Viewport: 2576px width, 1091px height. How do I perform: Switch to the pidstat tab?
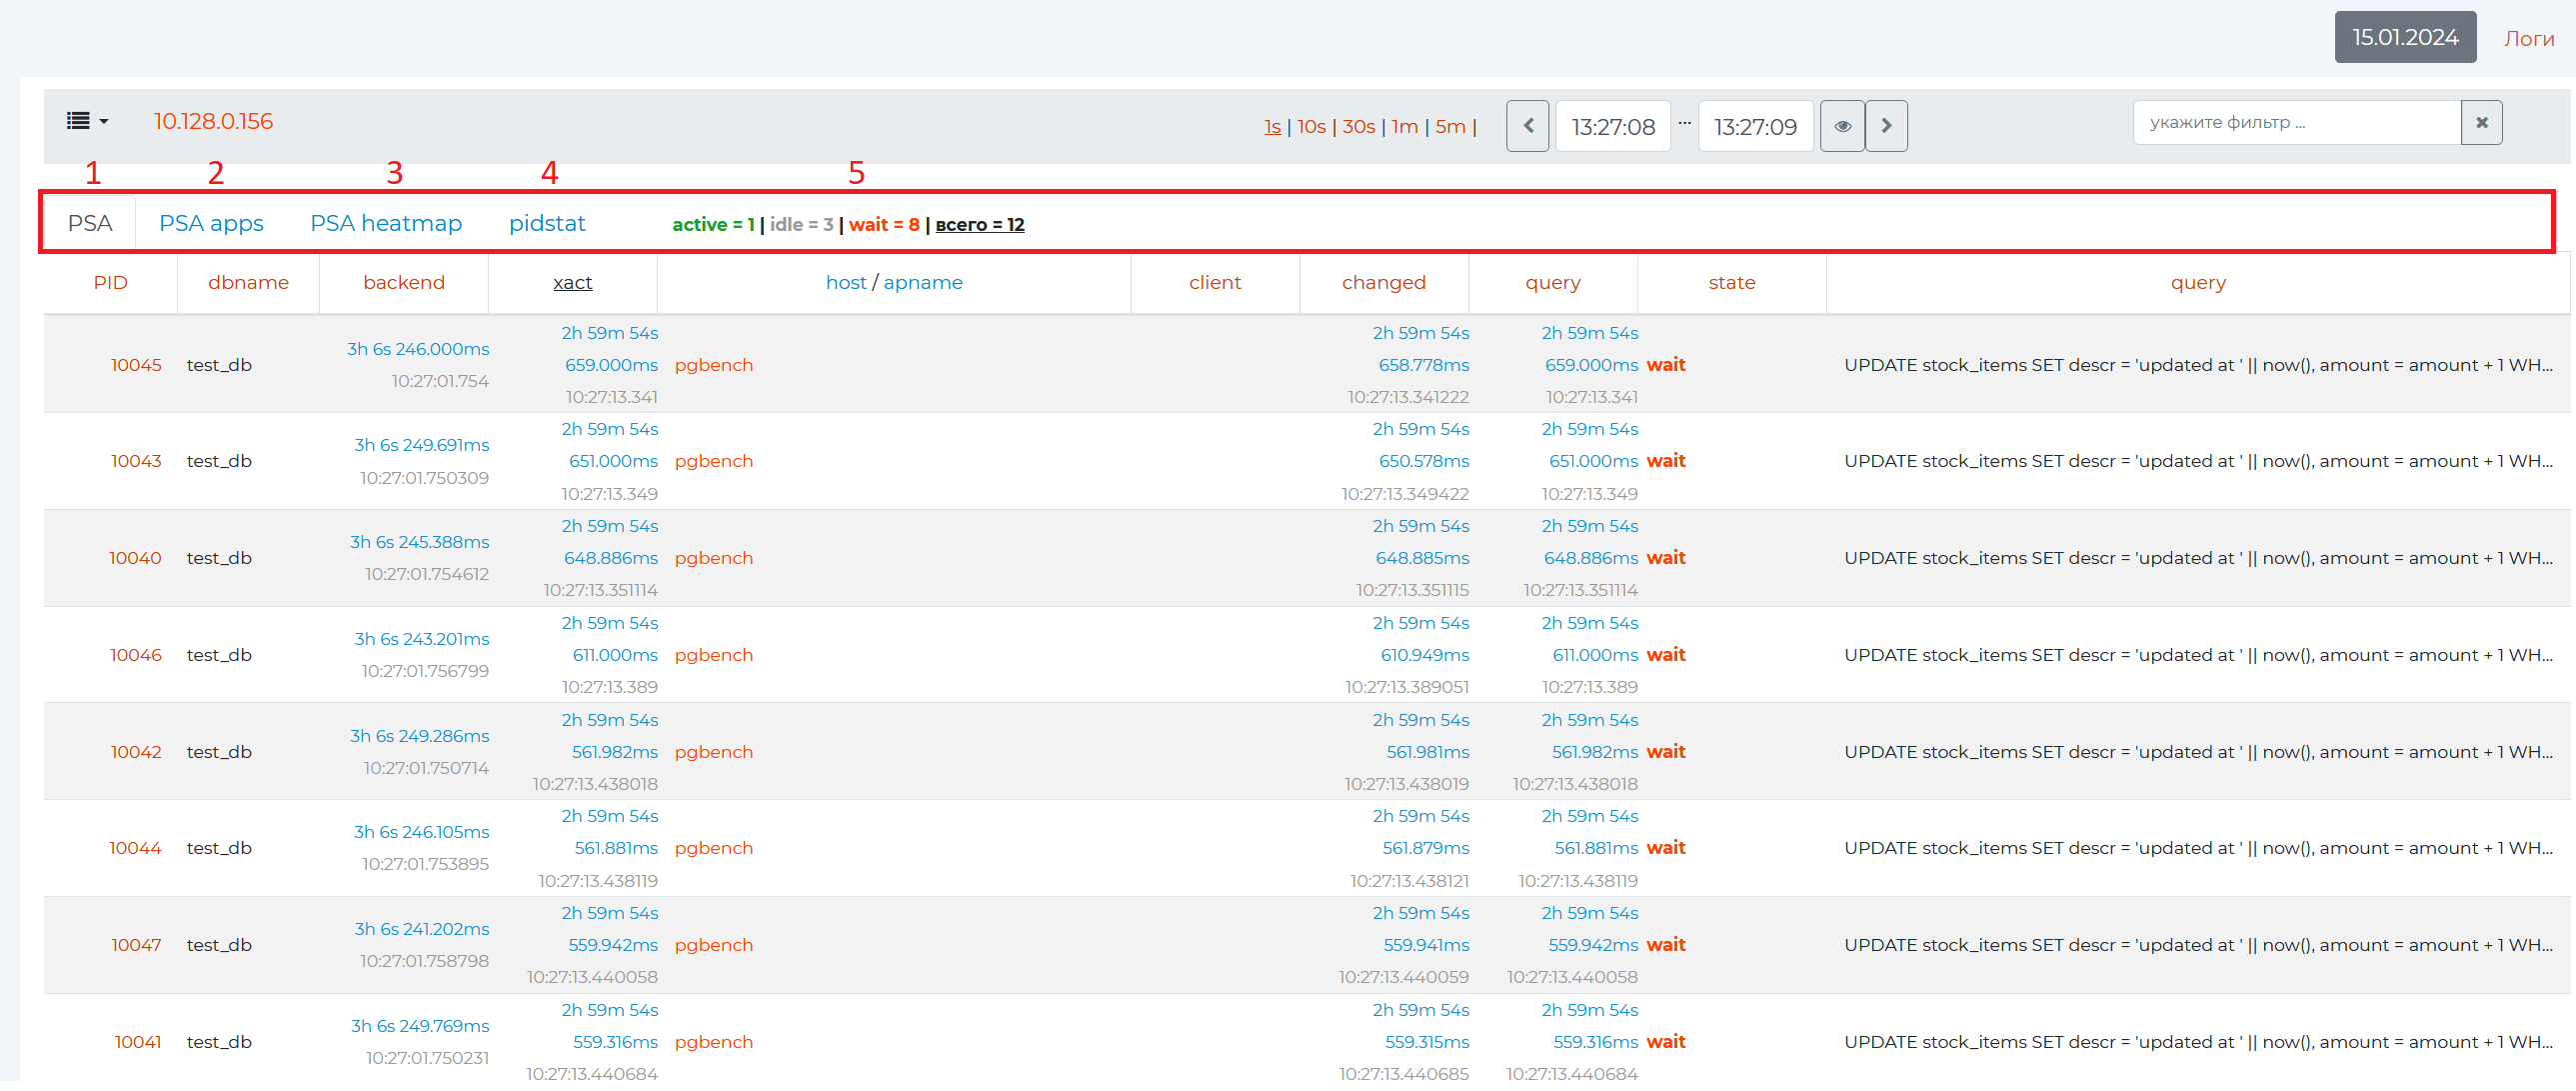point(547,223)
